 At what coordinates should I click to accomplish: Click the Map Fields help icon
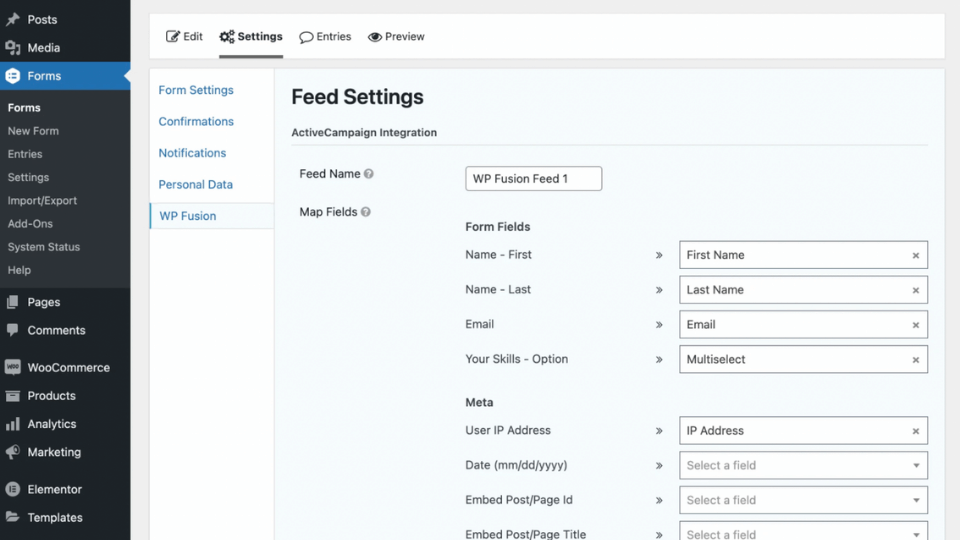point(366,212)
